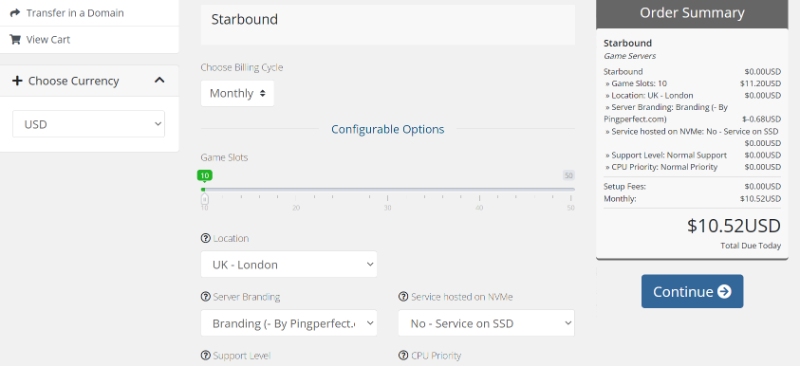Click the Continue button
Screen dimensions: 800x366
click(x=692, y=291)
